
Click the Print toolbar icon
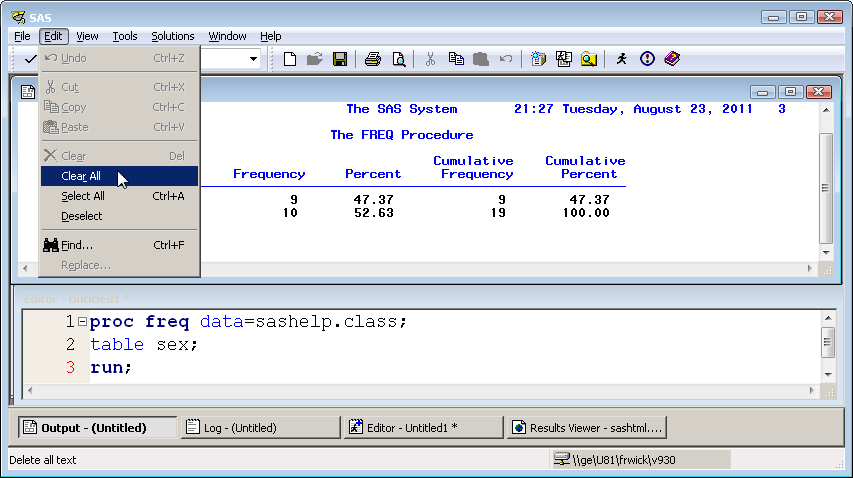[x=373, y=59]
